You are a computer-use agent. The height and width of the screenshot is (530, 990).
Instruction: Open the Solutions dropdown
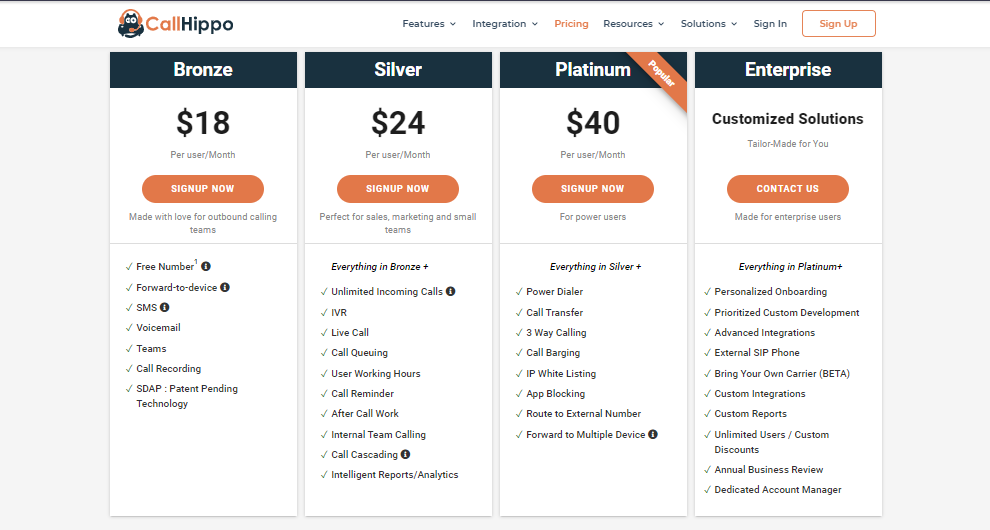click(708, 23)
